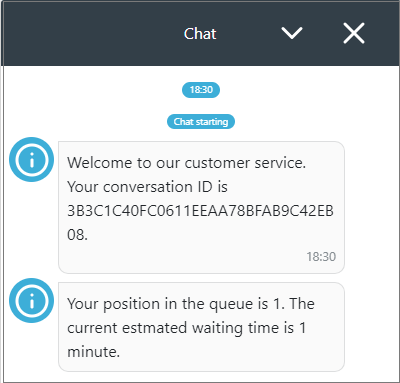Screen dimensions: 400x383
Task: Click the info icon beside the queue message
Action: pyautogui.click(x=31, y=300)
